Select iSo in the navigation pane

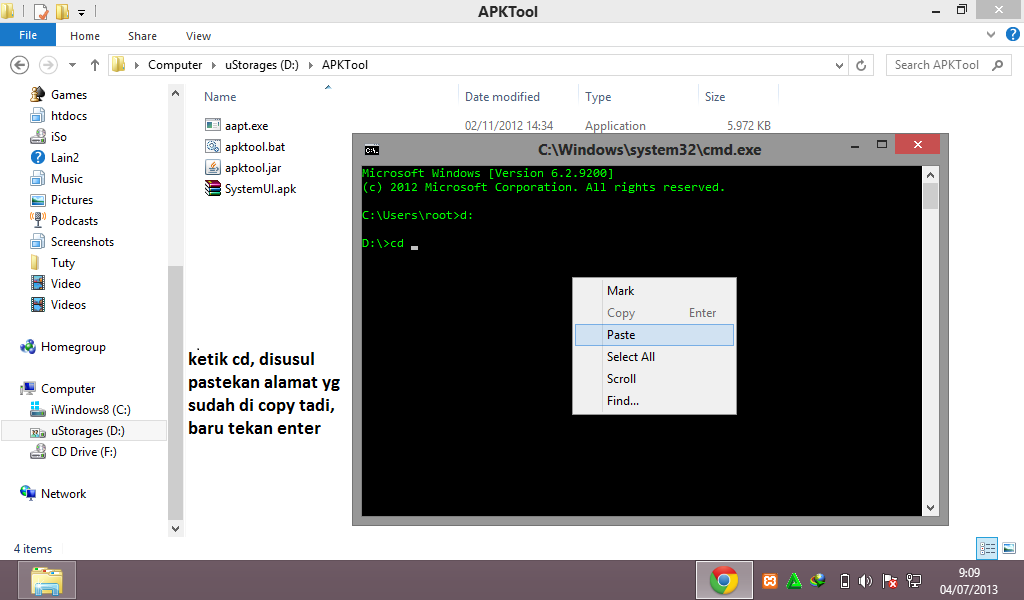(x=59, y=136)
